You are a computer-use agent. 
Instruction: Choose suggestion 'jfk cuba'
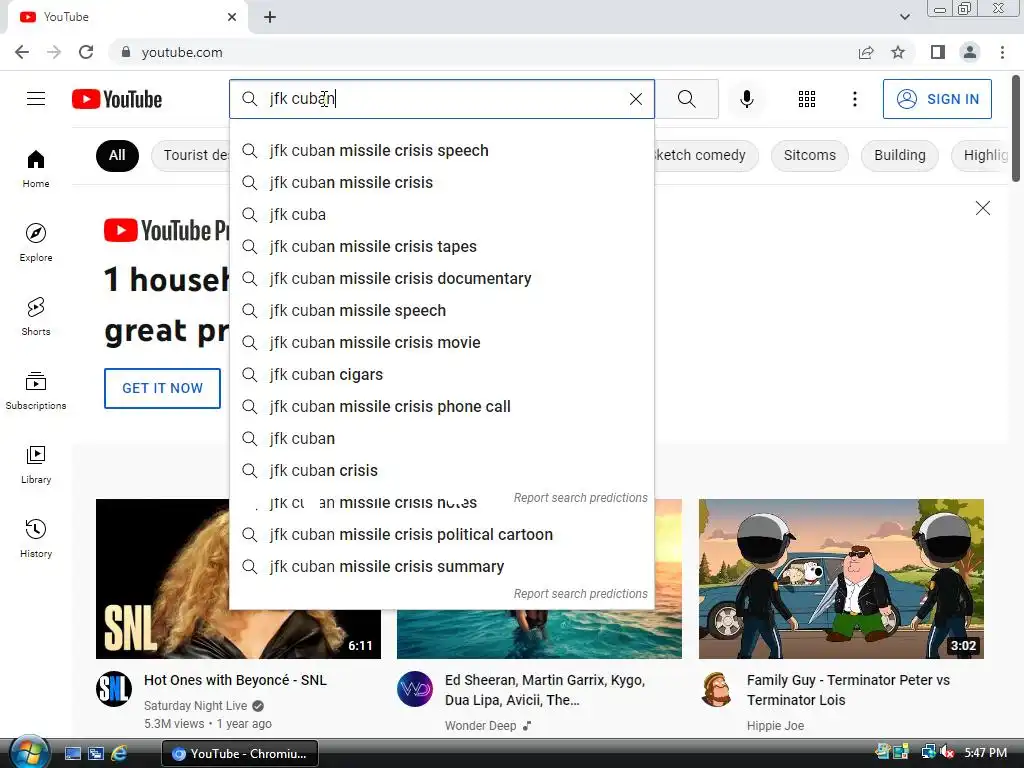coord(441,215)
